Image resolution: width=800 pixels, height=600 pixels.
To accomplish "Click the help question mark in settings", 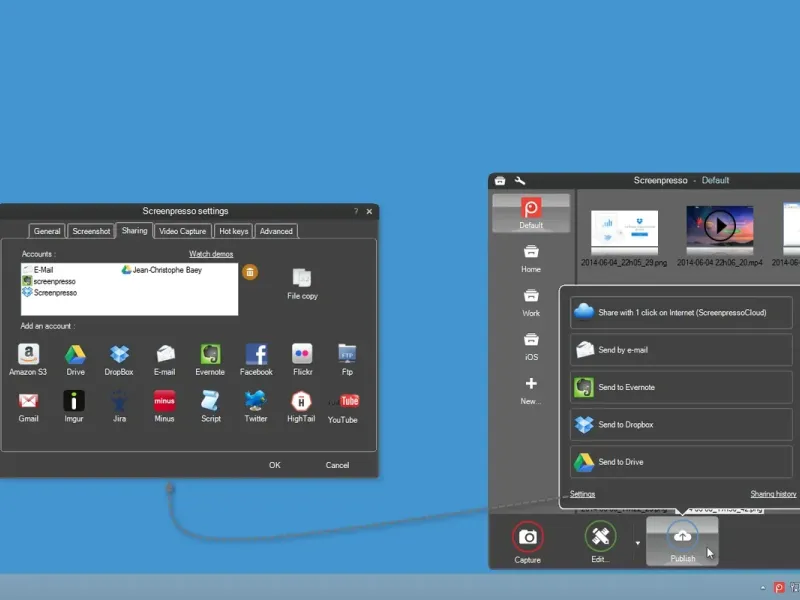I will [356, 211].
